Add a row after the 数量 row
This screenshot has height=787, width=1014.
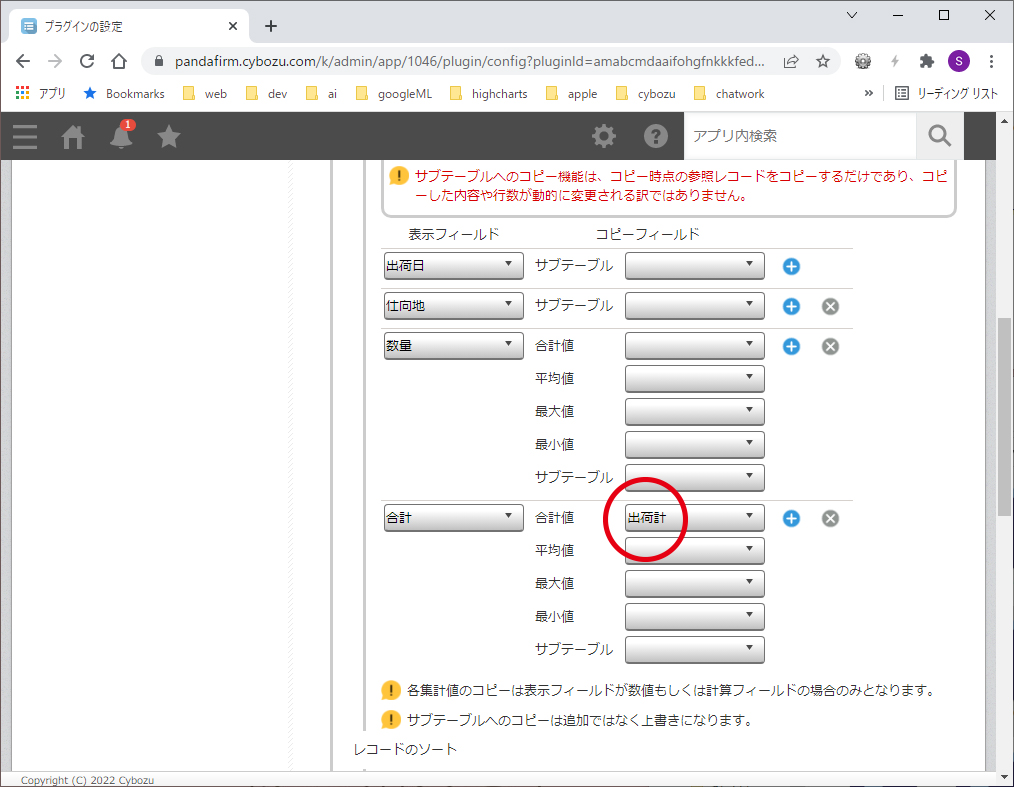(791, 347)
